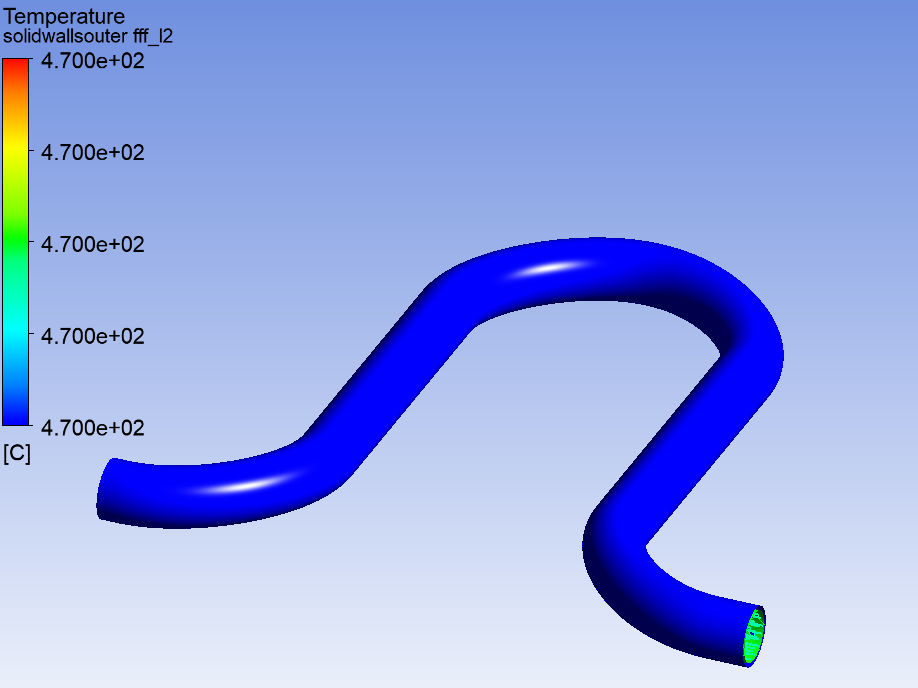Pick the red top of the color bar

pyautogui.click(x=16, y=66)
